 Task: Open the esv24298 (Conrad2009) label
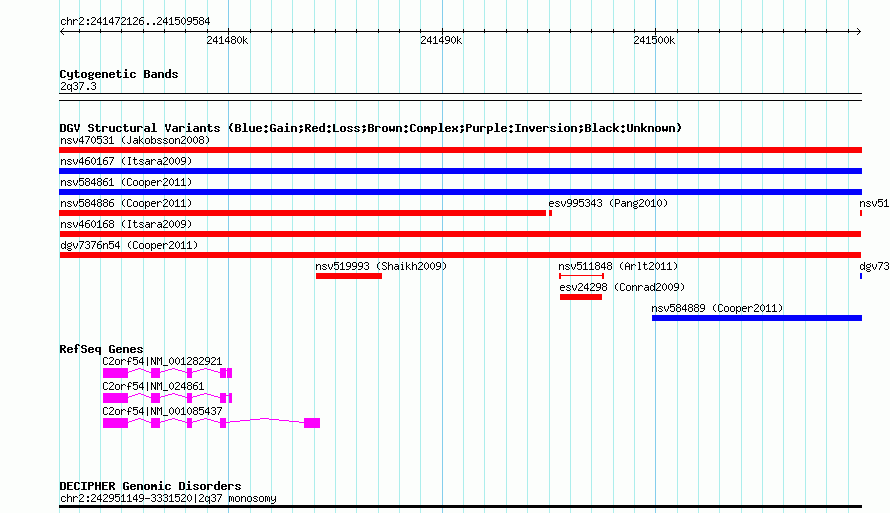pyautogui.click(x=622, y=287)
